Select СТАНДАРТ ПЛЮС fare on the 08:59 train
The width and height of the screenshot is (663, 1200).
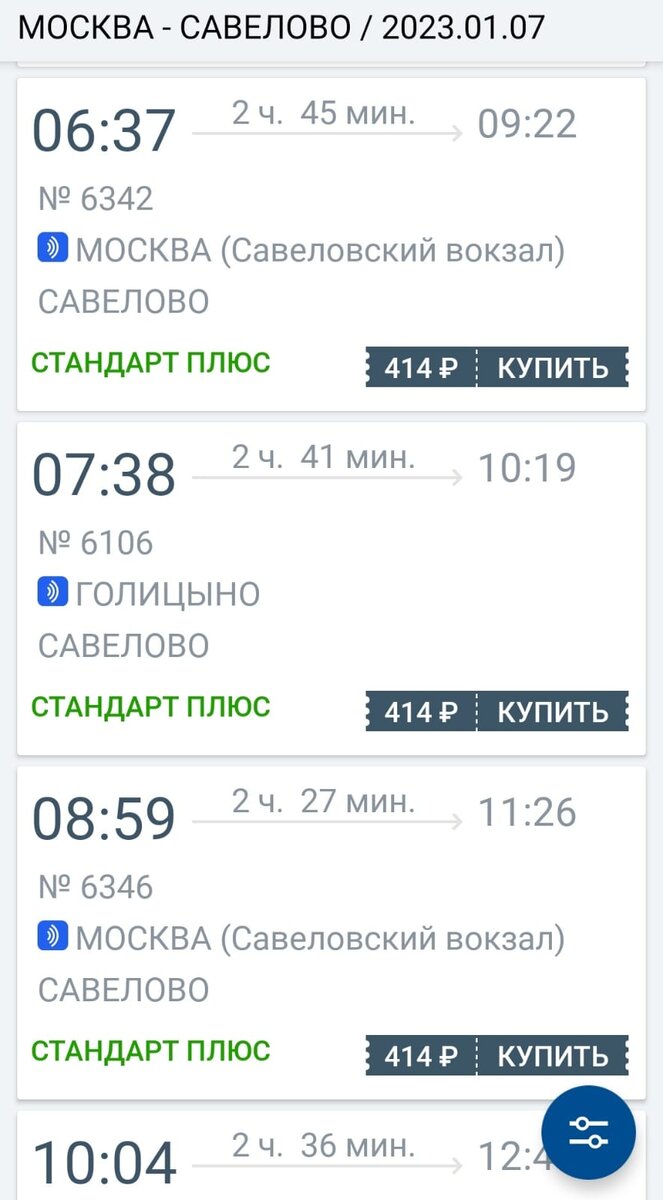point(148,1052)
